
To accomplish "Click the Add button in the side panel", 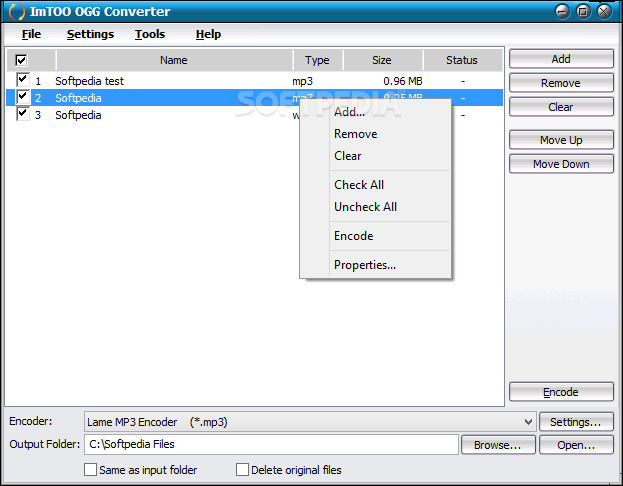I will pos(561,59).
